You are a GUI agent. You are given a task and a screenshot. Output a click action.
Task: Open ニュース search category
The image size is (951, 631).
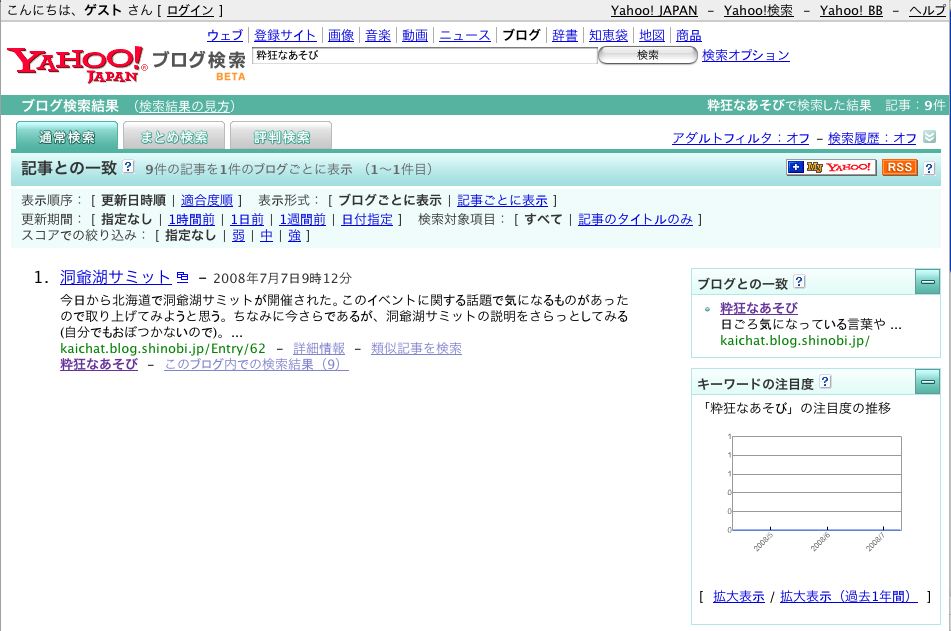465,35
